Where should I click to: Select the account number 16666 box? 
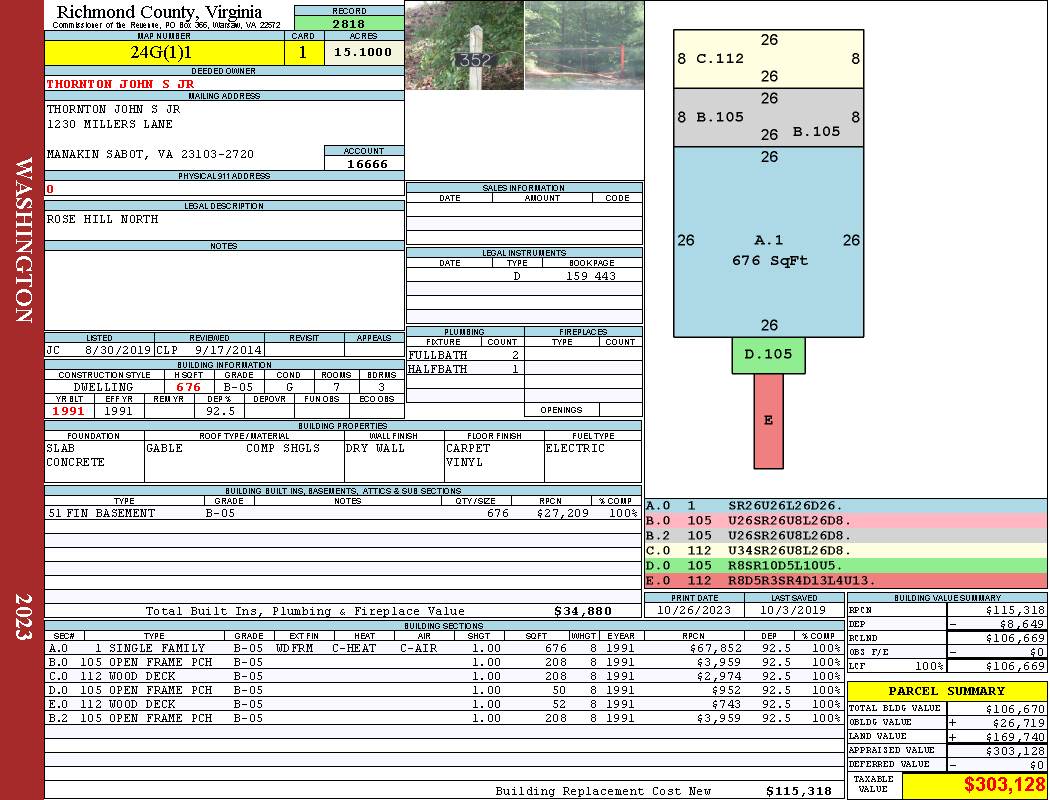(x=364, y=163)
